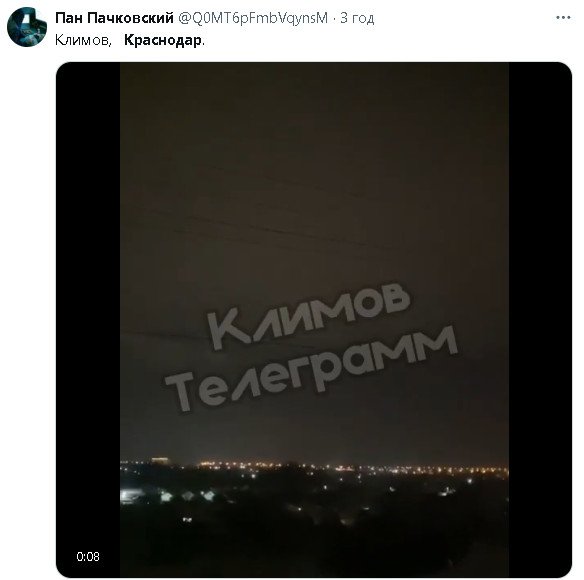Open the tweet via the 3 год timestamp
This screenshot has height=580, width=584.
pyautogui.click(x=357, y=18)
